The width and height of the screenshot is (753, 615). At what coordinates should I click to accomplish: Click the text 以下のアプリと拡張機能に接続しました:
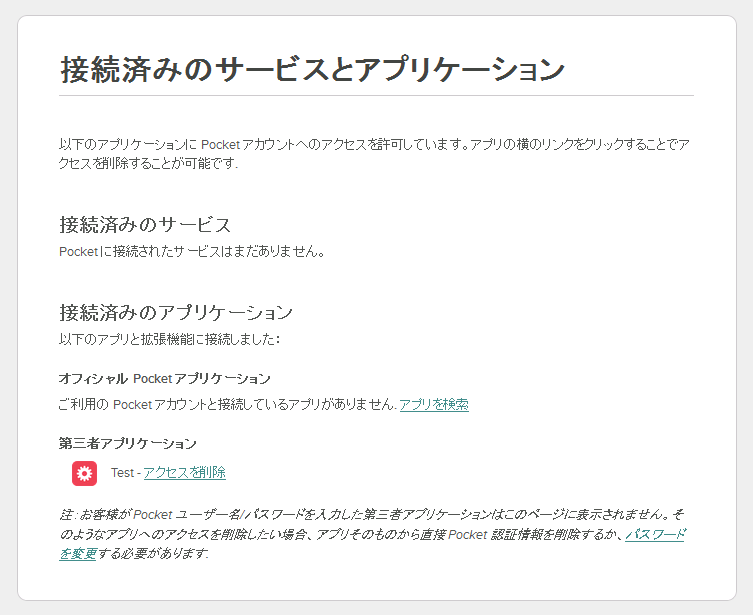pos(169,339)
